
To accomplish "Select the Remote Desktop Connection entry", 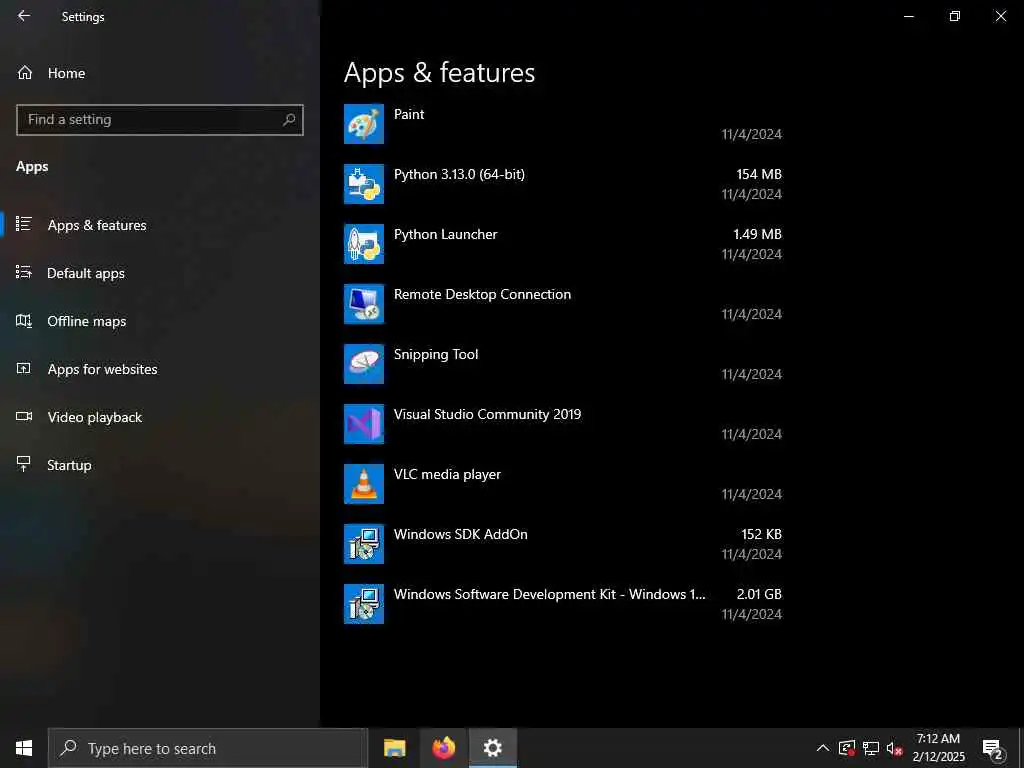I will coord(482,295).
